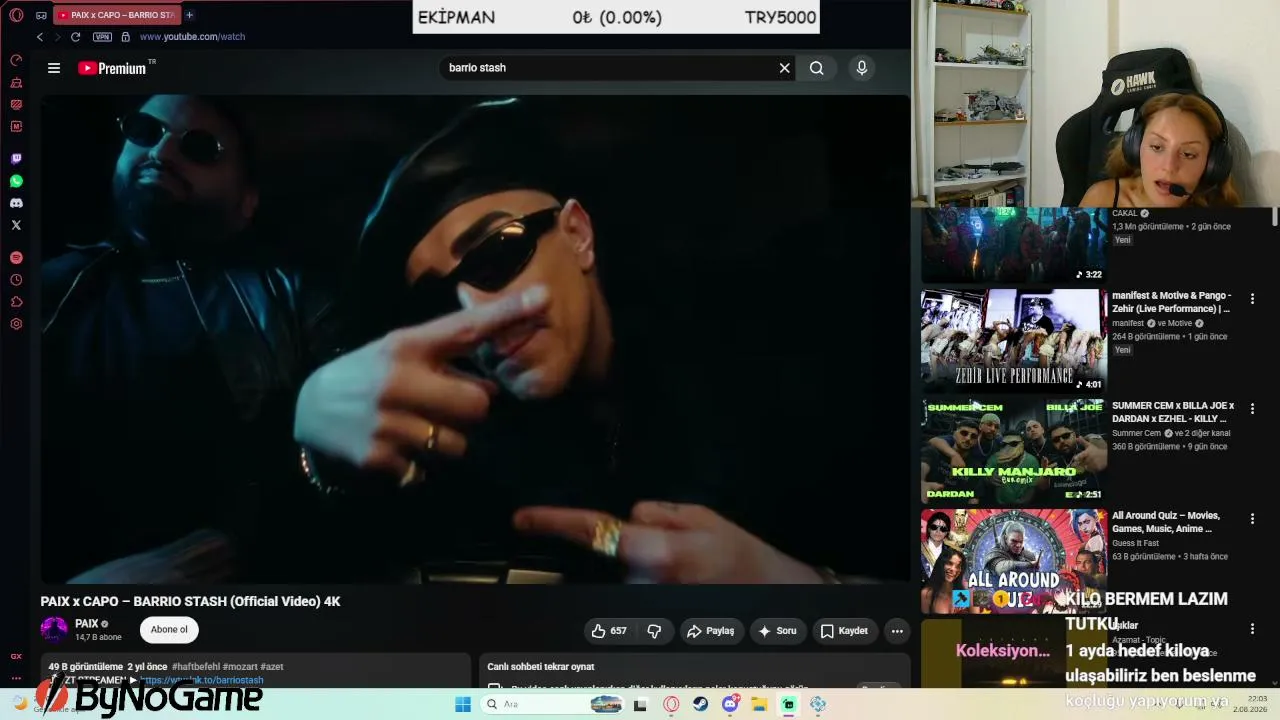Viewport: 1280px width, 720px height.
Task: Open options for SUMMER CEM video
Action: click(1252, 409)
